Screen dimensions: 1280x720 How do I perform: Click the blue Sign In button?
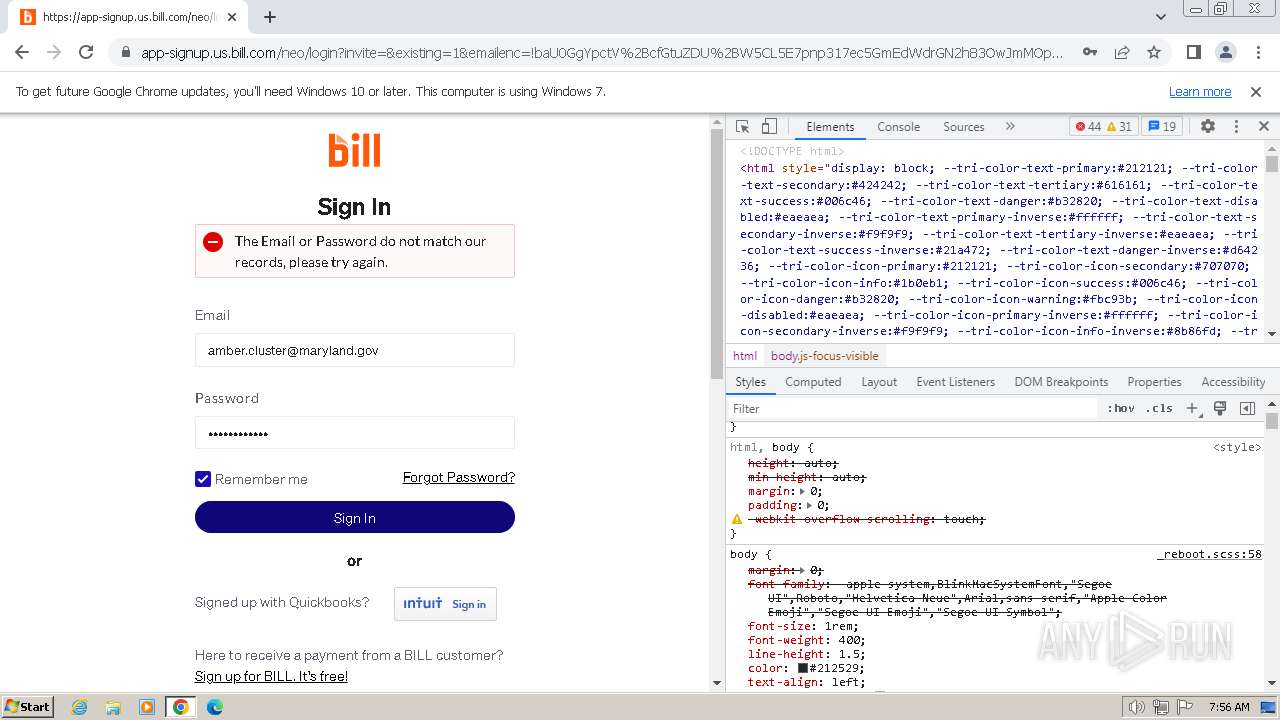click(x=355, y=517)
